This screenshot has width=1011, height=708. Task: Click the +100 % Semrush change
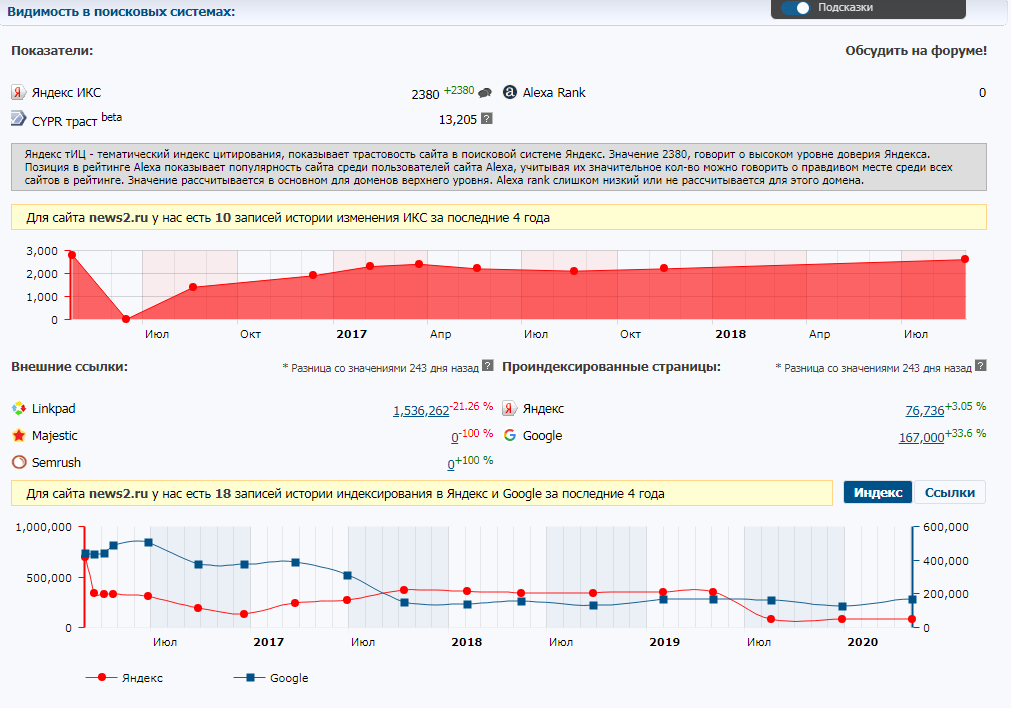point(474,460)
